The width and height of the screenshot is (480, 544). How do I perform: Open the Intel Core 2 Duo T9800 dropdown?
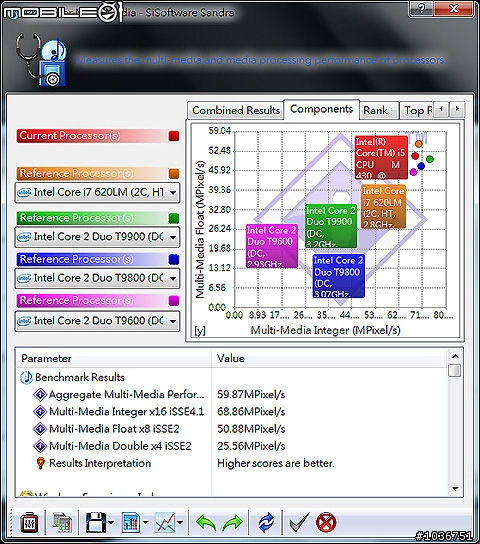(97, 278)
